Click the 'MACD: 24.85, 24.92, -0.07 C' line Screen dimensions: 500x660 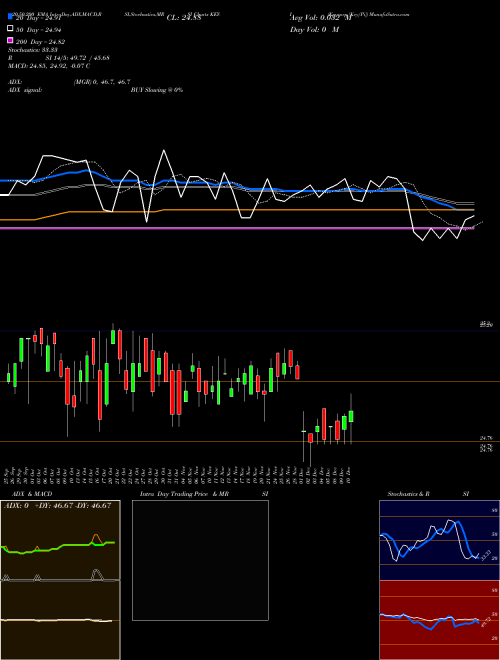click(x=49, y=66)
